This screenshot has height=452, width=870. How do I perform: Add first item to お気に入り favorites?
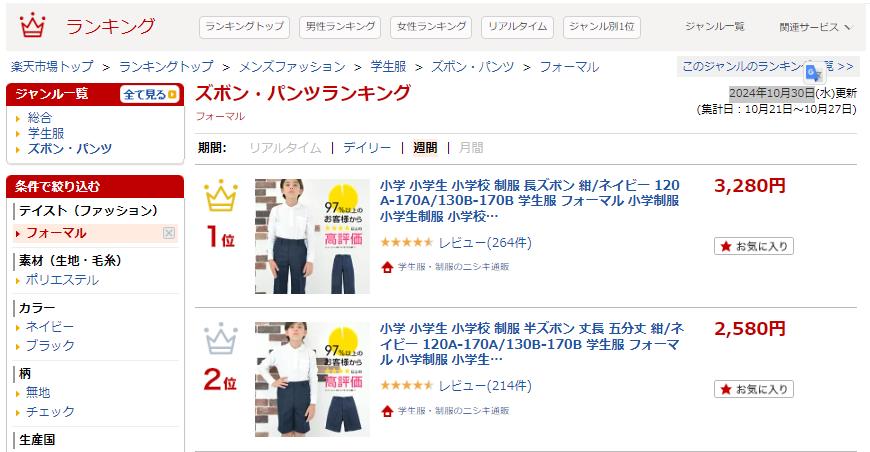(x=753, y=246)
